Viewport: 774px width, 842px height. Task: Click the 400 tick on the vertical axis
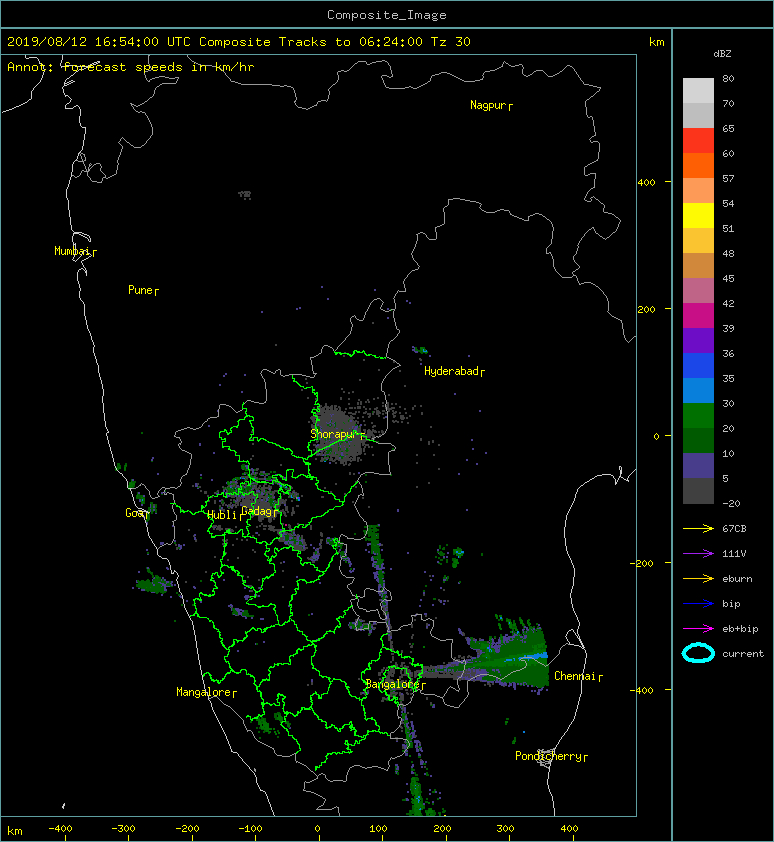click(646, 183)
